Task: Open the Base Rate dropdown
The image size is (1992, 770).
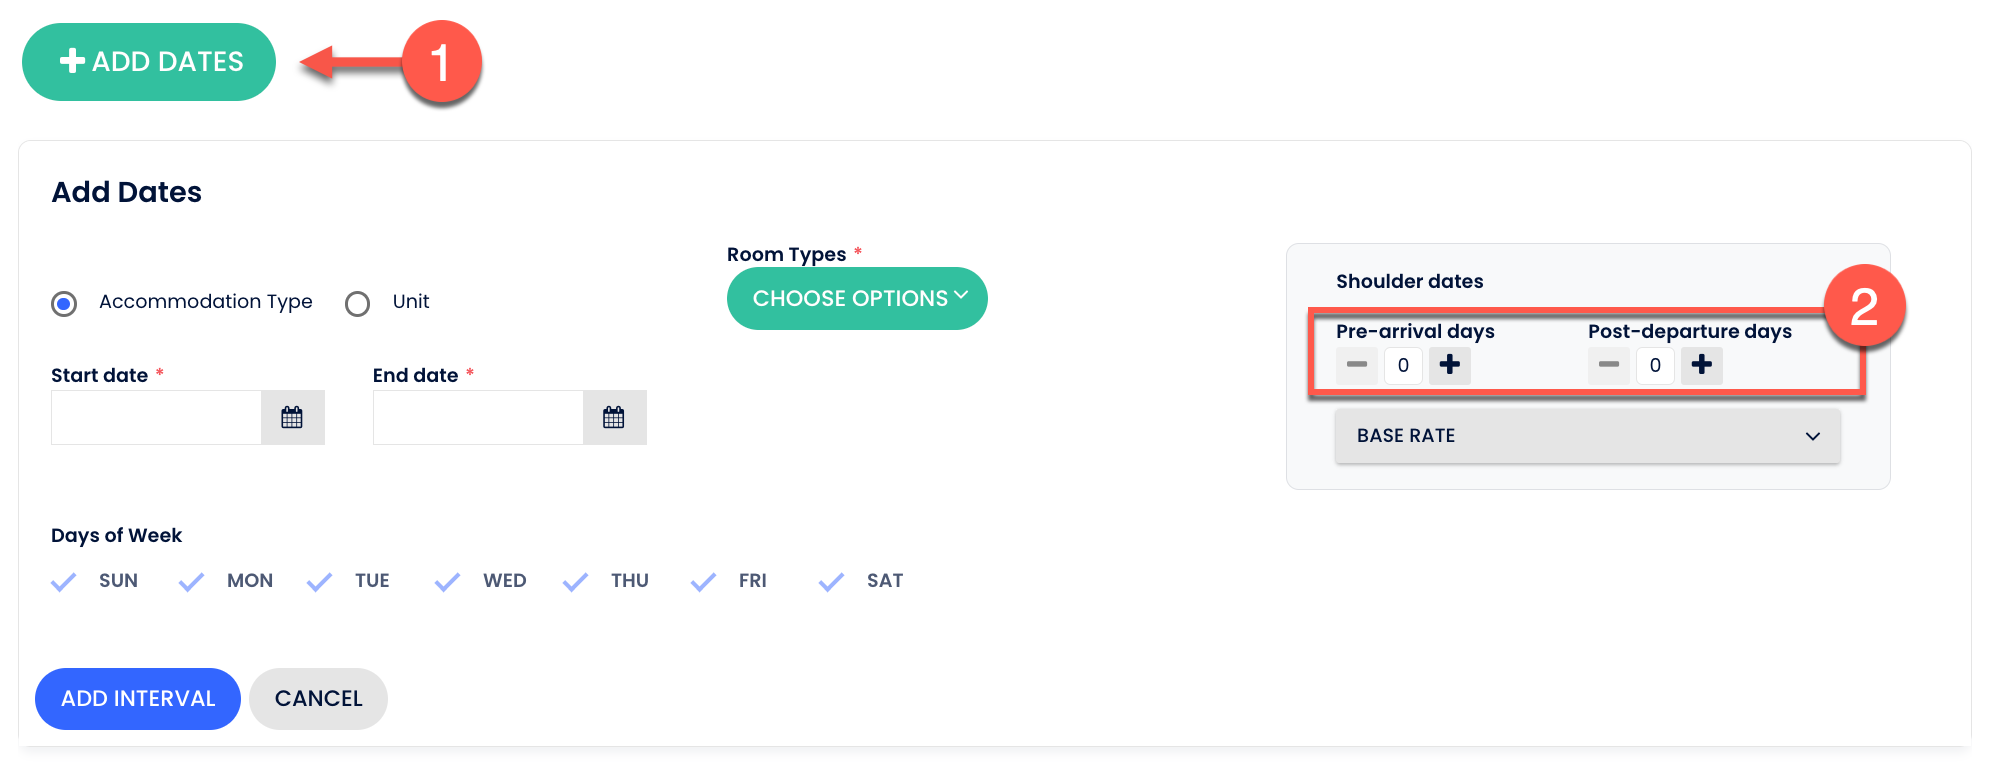Action: click(x=1587, y=436)
